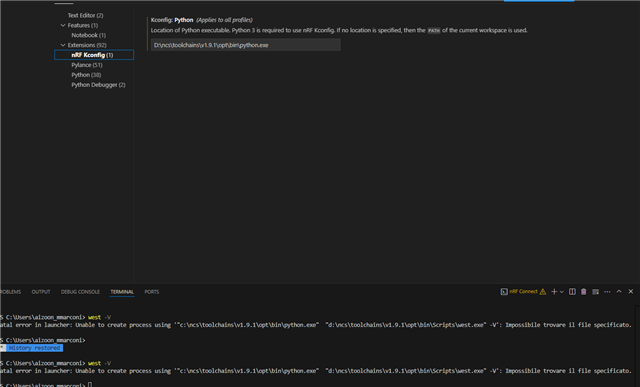Click the Kconfig: Python setting title
The width and height of the screenshot is (640, 387).
coord(172,20)
